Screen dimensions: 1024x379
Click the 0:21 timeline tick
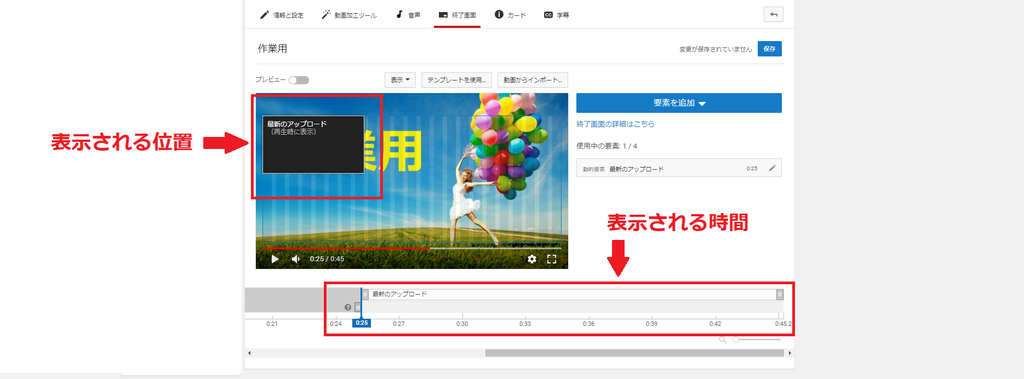click(x=272, y=323)
